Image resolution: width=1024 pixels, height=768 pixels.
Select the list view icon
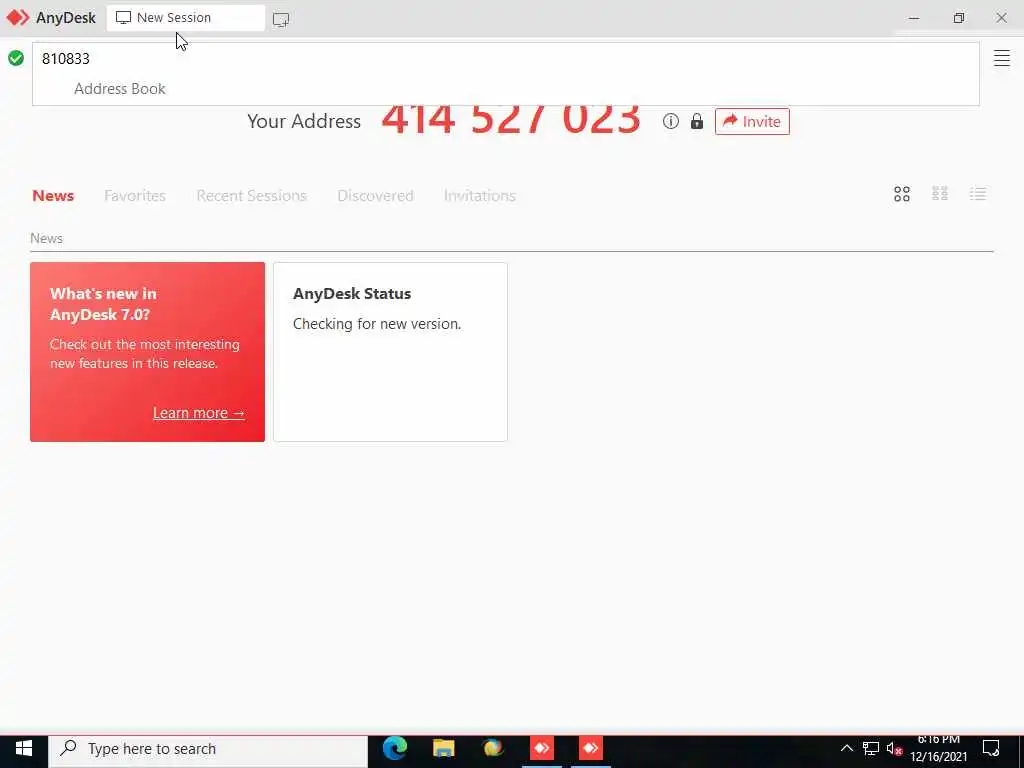pos(978,194)
